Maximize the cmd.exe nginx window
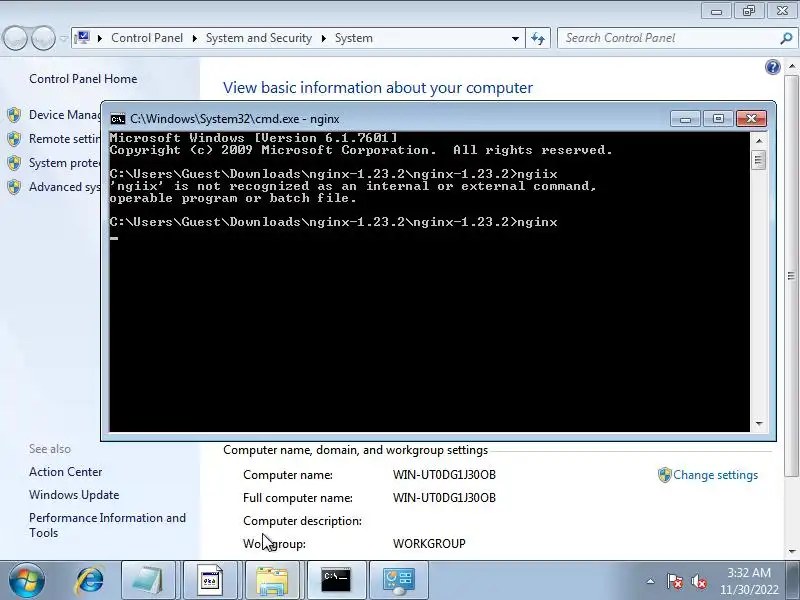The height and width of the screenshot is (600, 800). (718, 119)
